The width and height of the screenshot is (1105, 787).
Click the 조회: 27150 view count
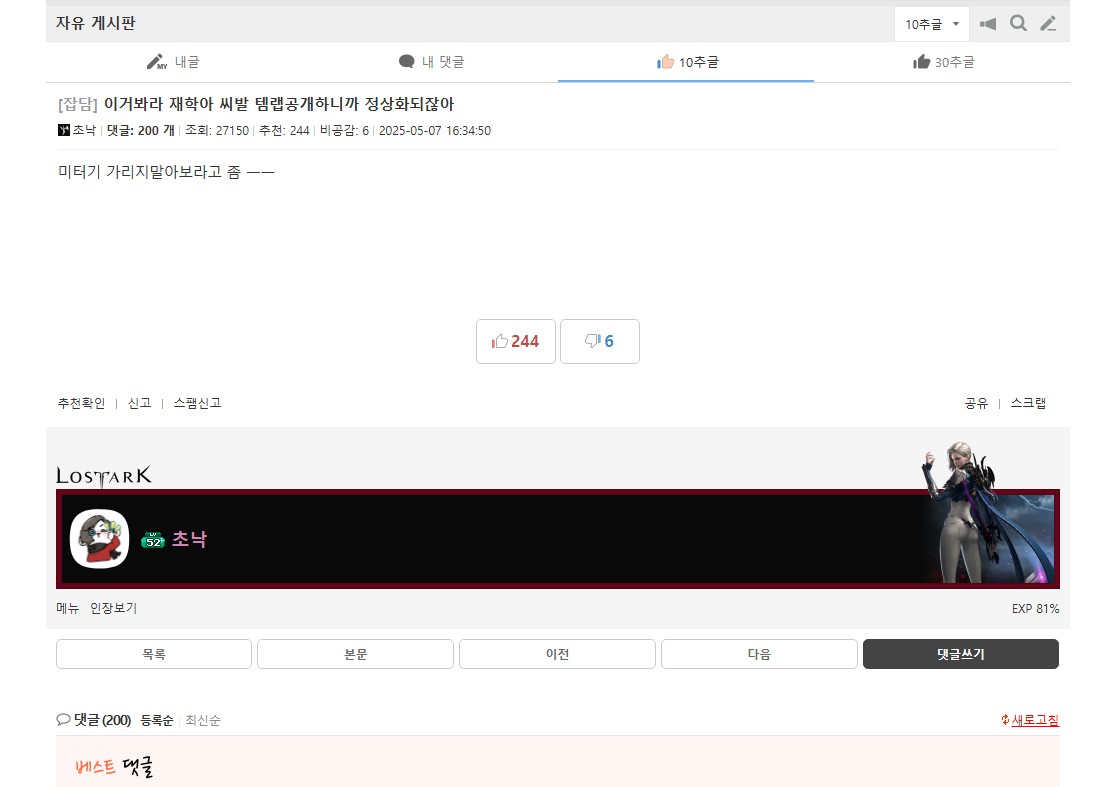tap(217, 130)
